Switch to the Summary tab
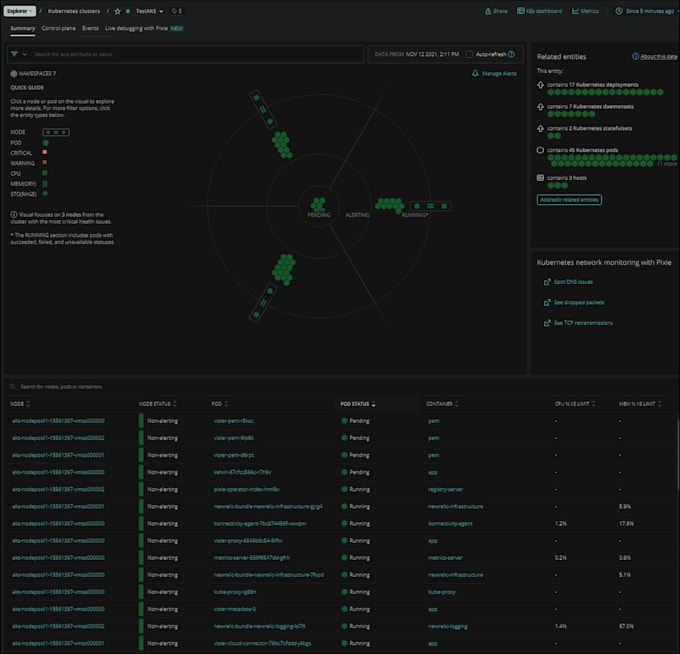680x654 pixels. 23,28
